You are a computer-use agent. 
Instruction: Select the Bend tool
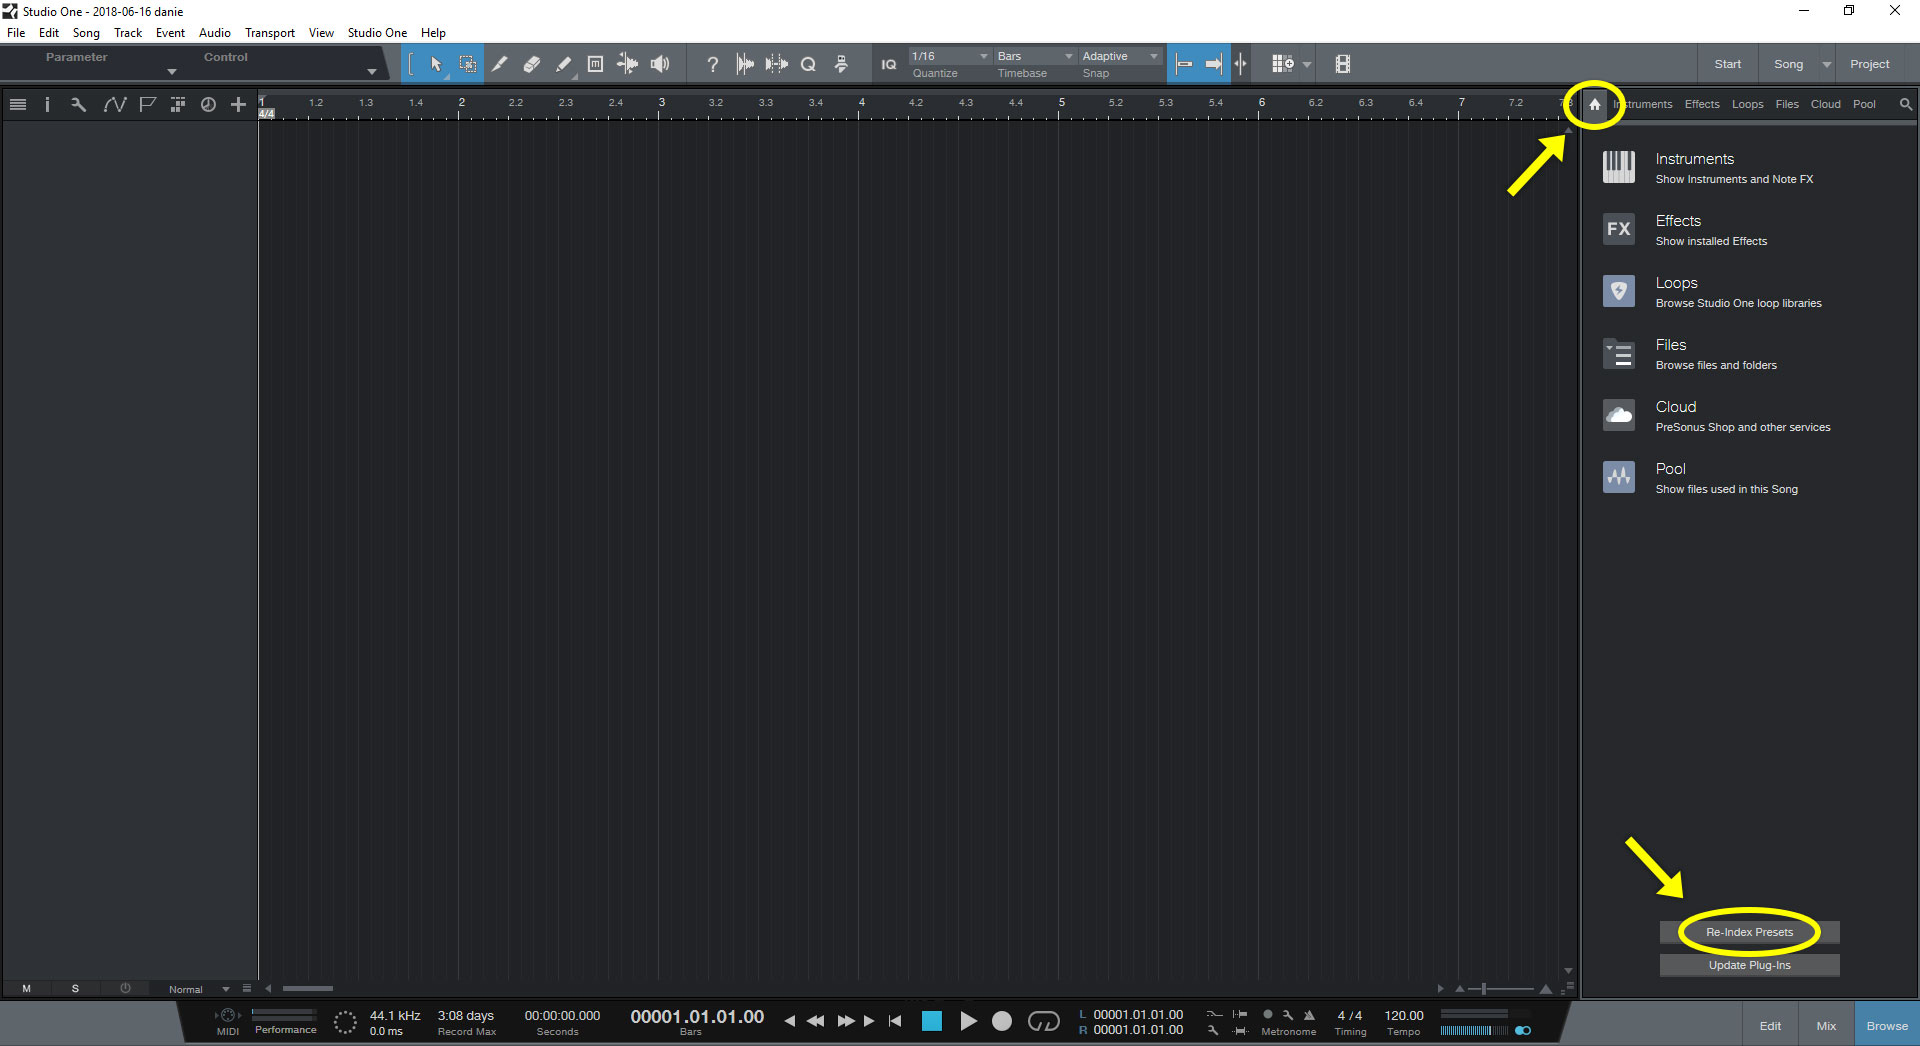point(627,64)
